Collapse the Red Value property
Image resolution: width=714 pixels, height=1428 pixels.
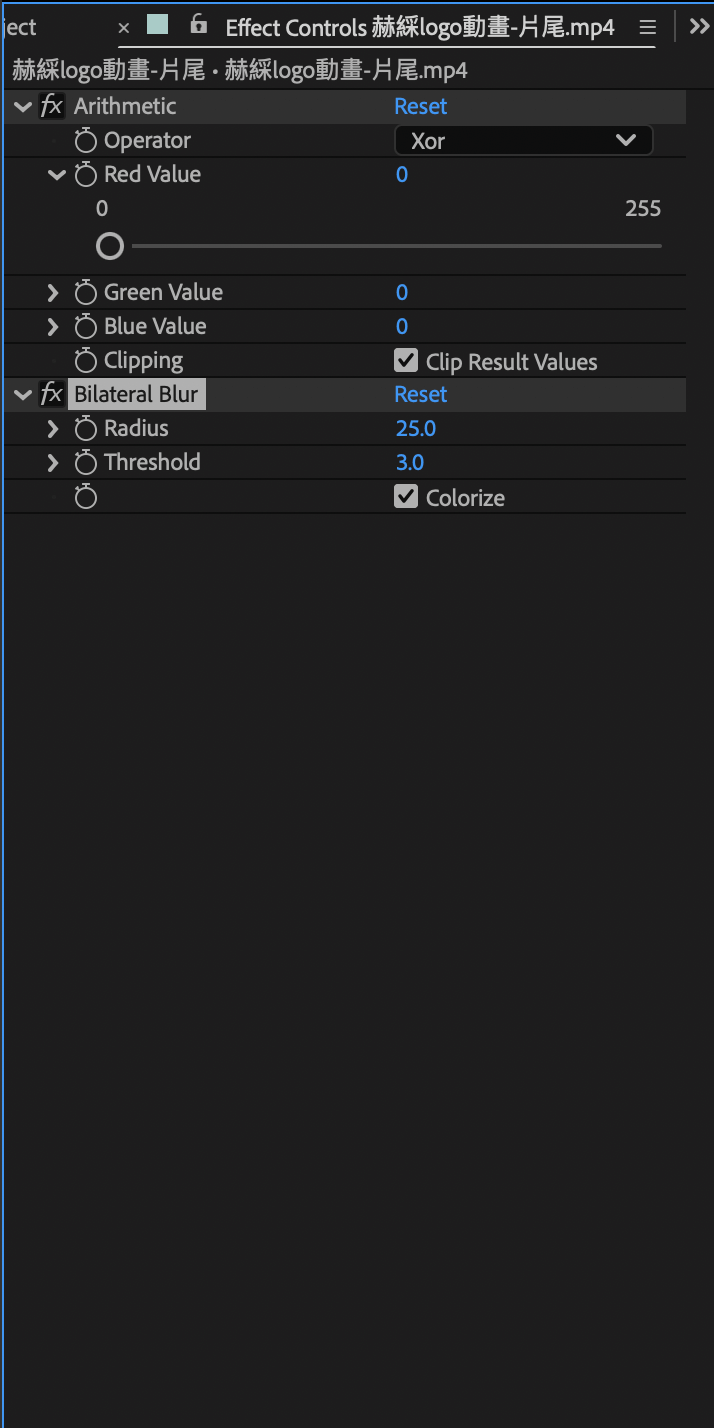point(56,174)
